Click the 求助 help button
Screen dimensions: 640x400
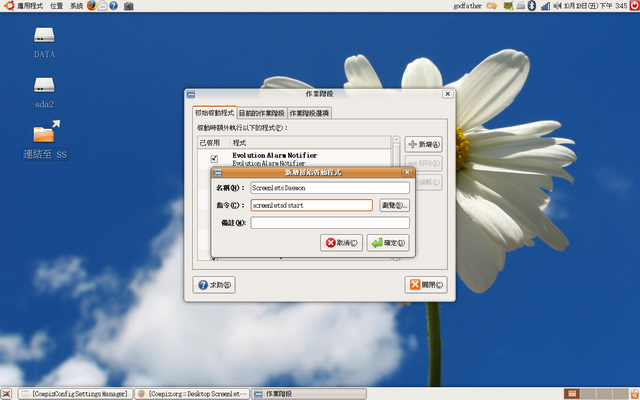(214, 285)
